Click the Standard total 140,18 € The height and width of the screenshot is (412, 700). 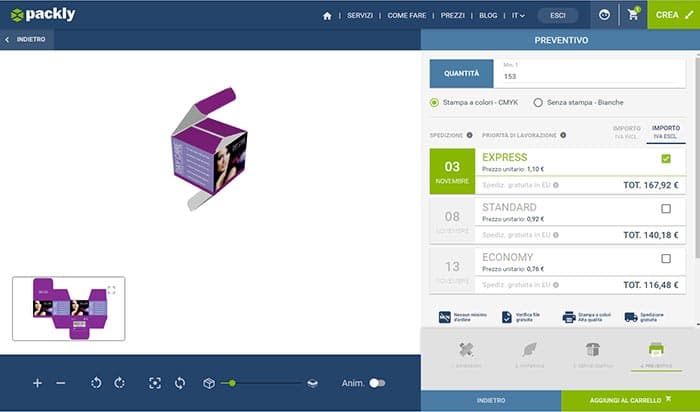[x=651, y=235]
